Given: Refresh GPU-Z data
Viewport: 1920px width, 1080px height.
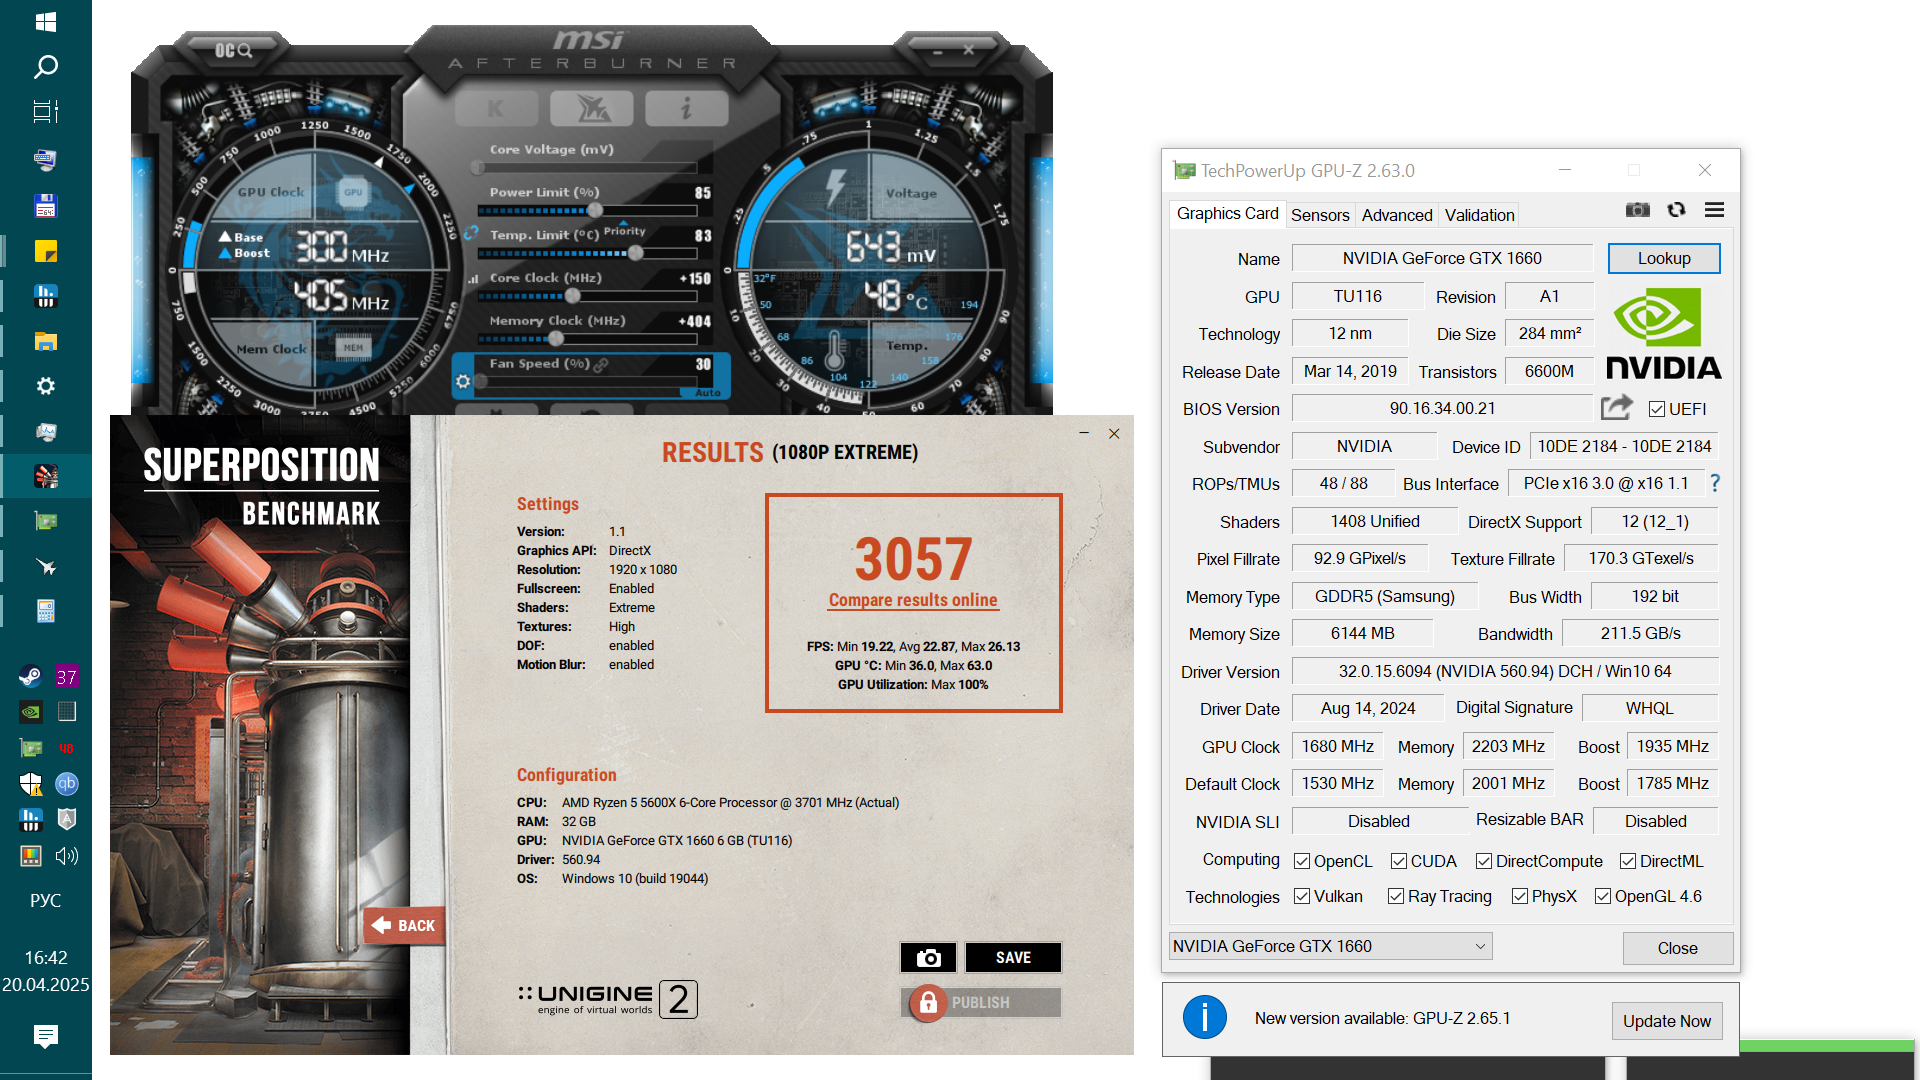Looking at the screenshot, I should click(1676, 210).
